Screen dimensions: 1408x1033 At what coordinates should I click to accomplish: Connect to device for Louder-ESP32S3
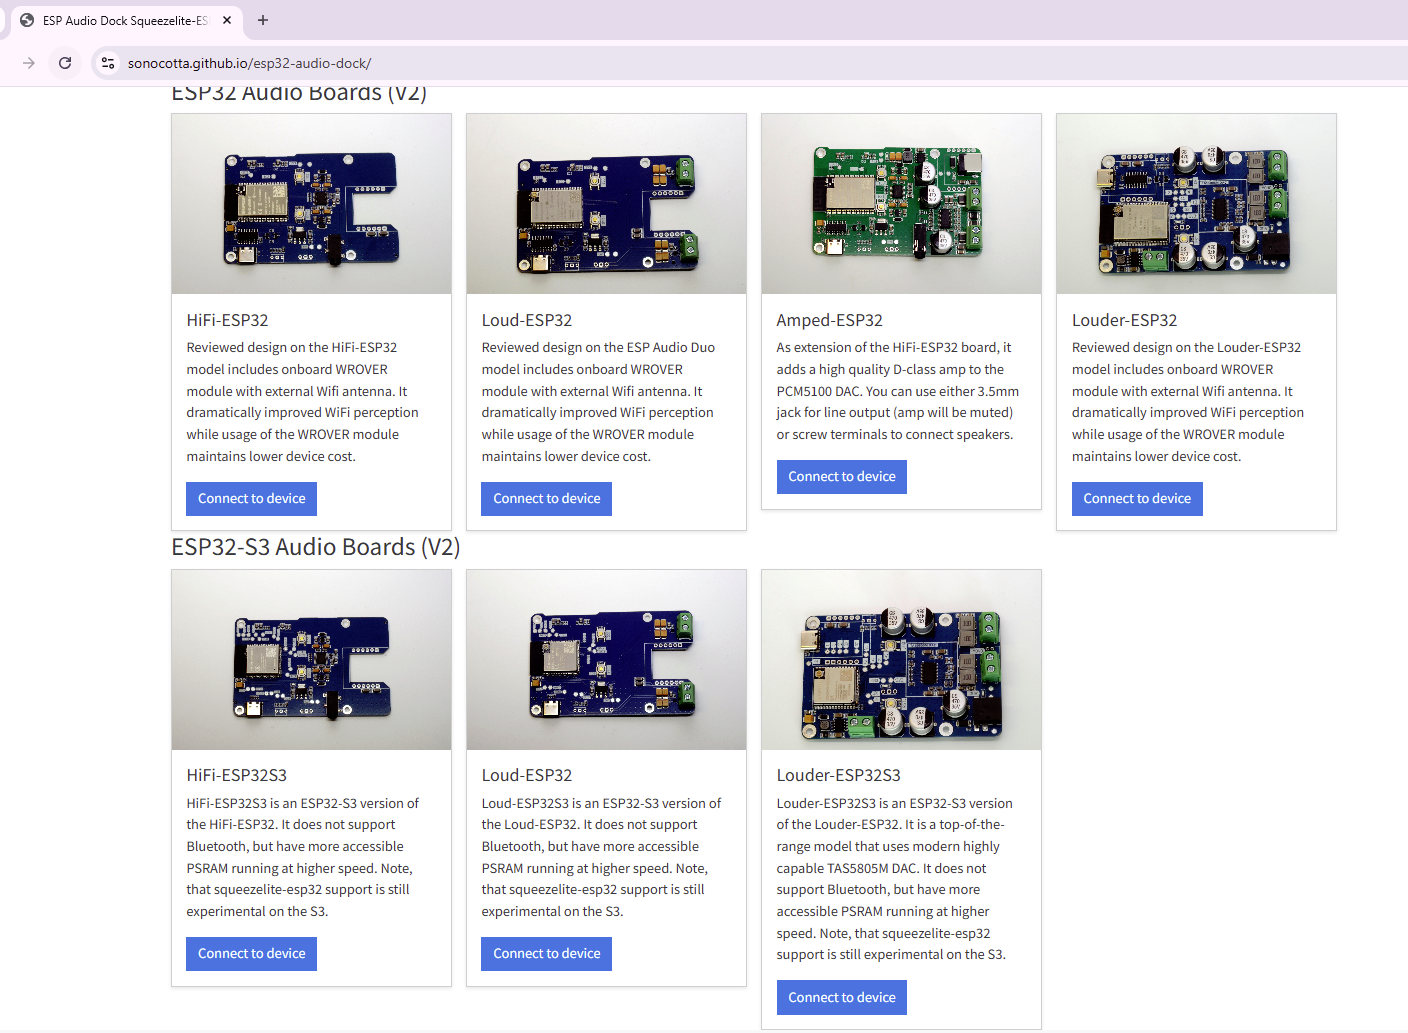pos(841,998)
